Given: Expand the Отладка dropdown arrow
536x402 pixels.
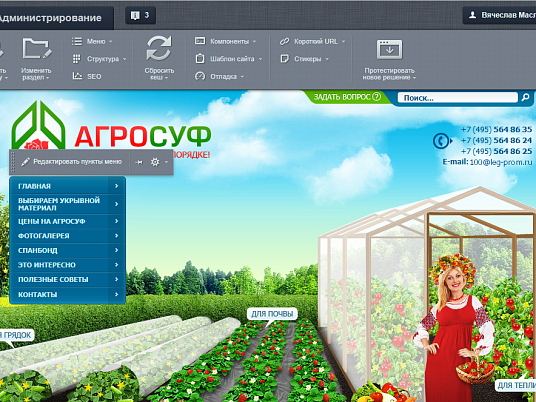Looking at the screenshot, I should [x=242, y=77].
